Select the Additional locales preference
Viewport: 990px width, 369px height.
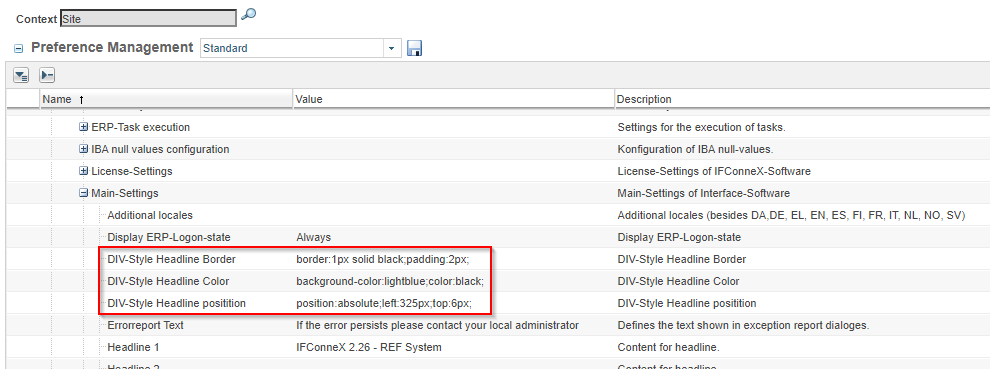click(150, 215)
